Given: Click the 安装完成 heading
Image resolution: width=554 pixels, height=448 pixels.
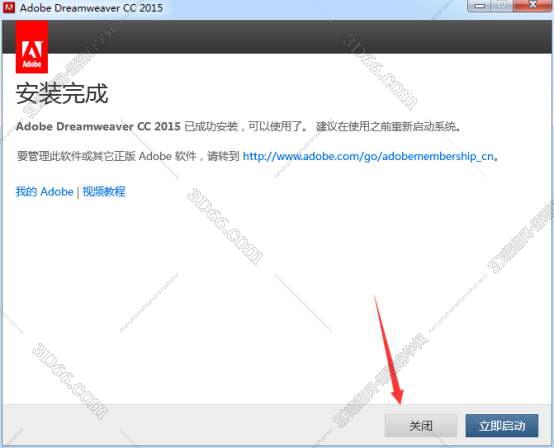Looking at the screenshot, I should point(62,94).
